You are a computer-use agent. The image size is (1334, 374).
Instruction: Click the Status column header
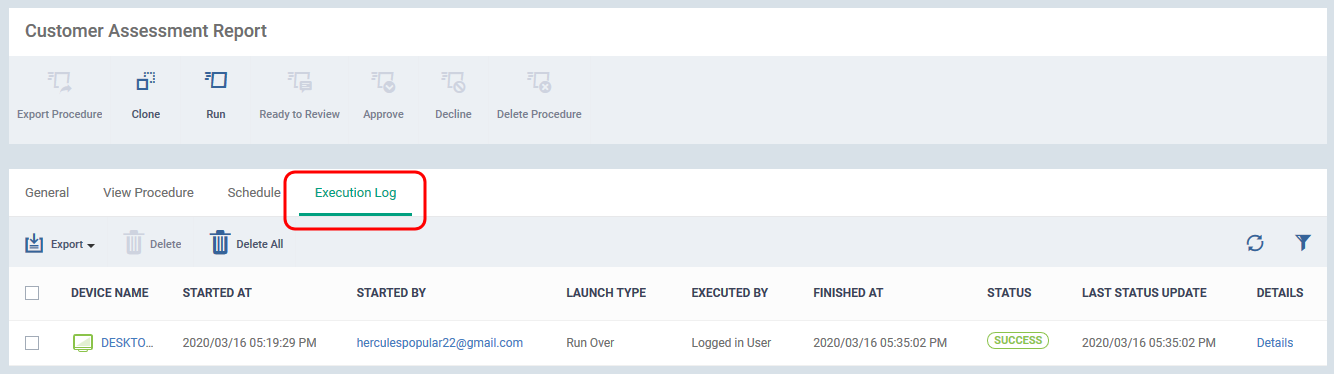(1009, 293)
